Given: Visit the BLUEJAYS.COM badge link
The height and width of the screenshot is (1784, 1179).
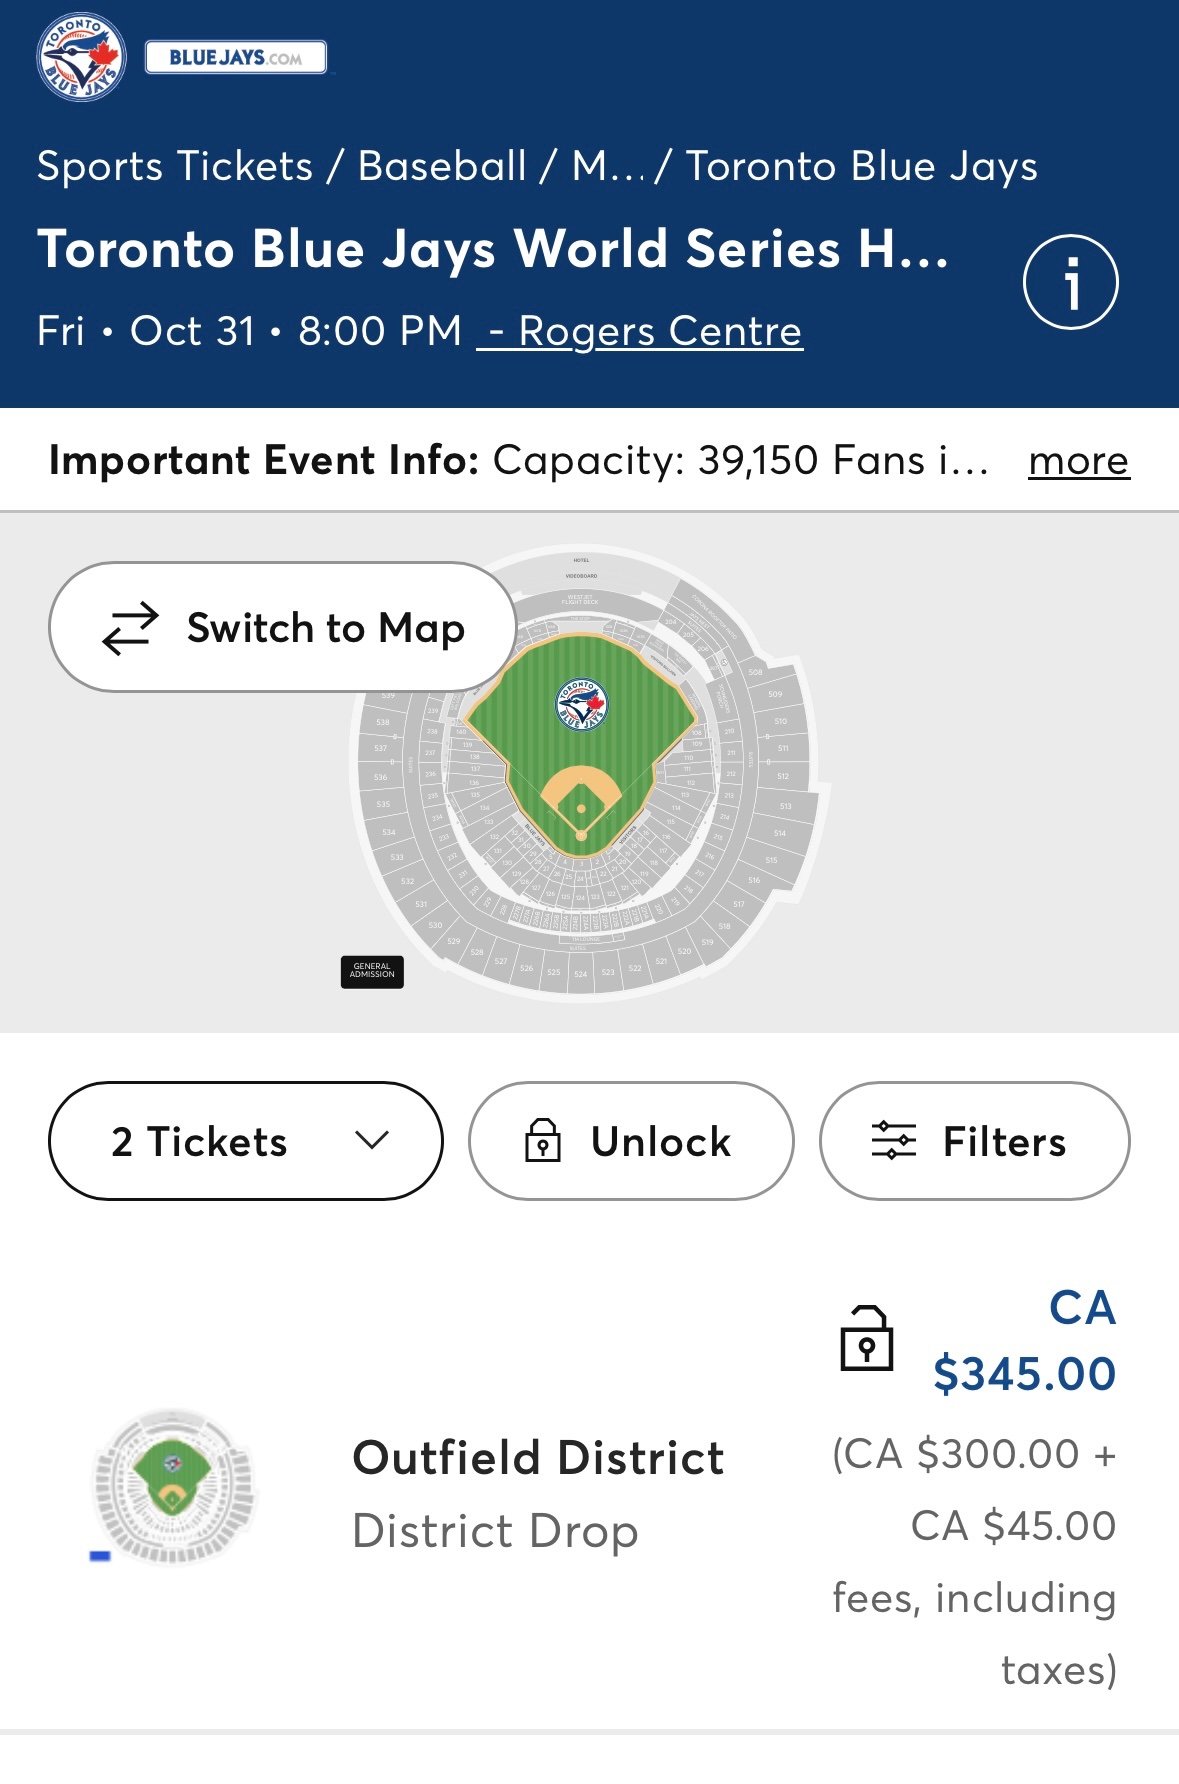Looking at the screenshot, I should click(236, 58).
